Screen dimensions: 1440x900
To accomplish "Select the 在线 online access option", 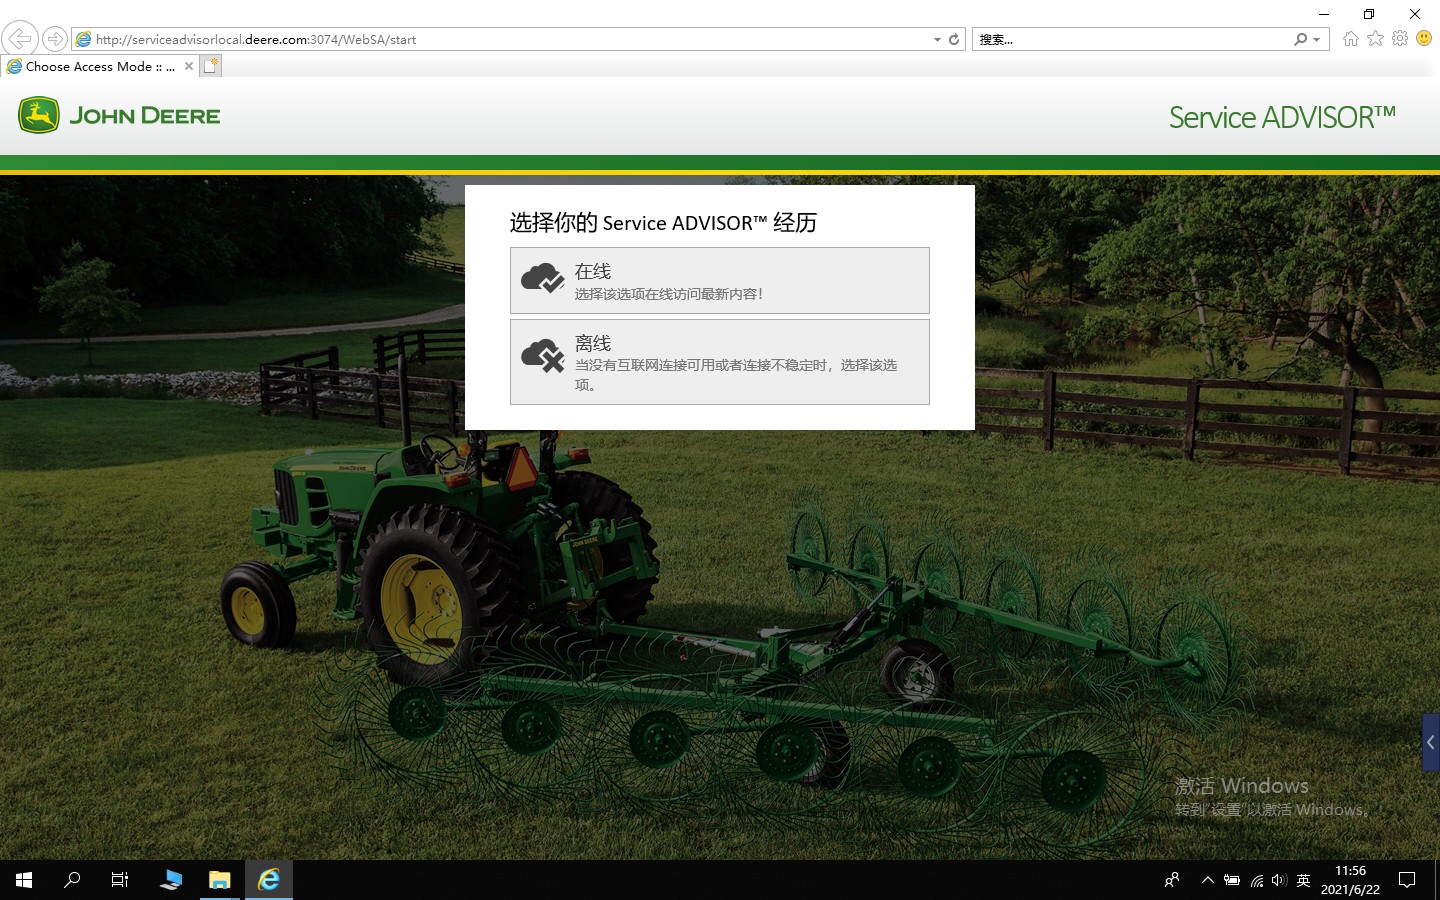I will pyautogui.click(x=720, y=280).
